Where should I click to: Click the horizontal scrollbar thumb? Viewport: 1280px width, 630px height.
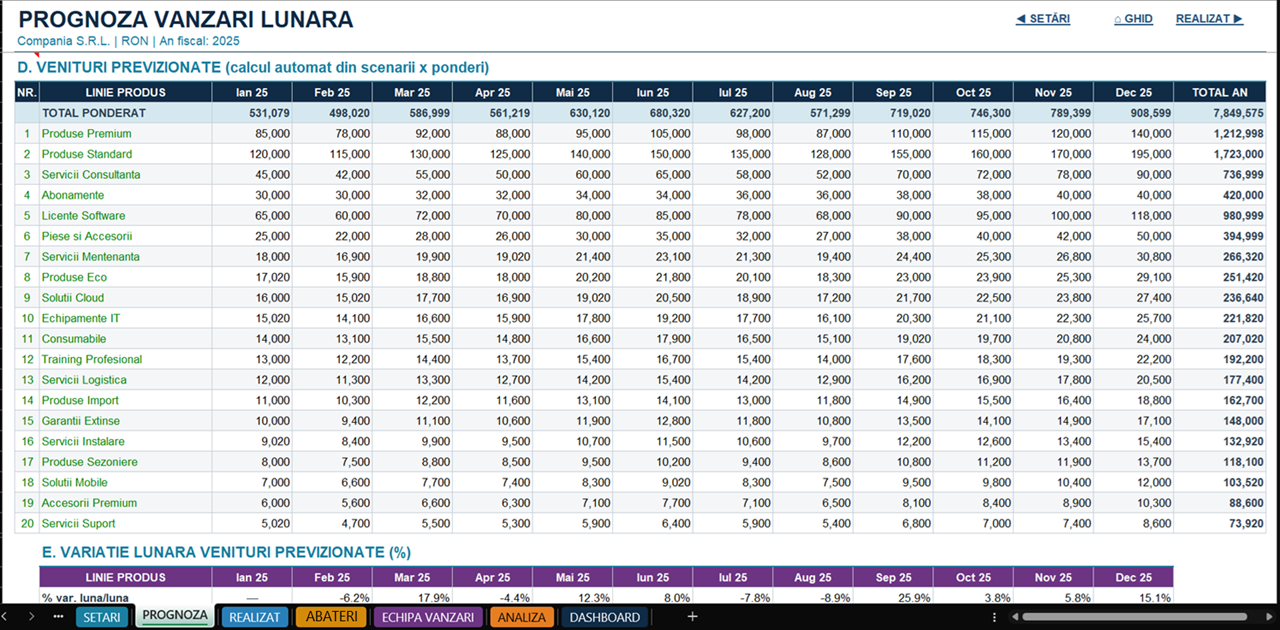(x=1134, y=617)
